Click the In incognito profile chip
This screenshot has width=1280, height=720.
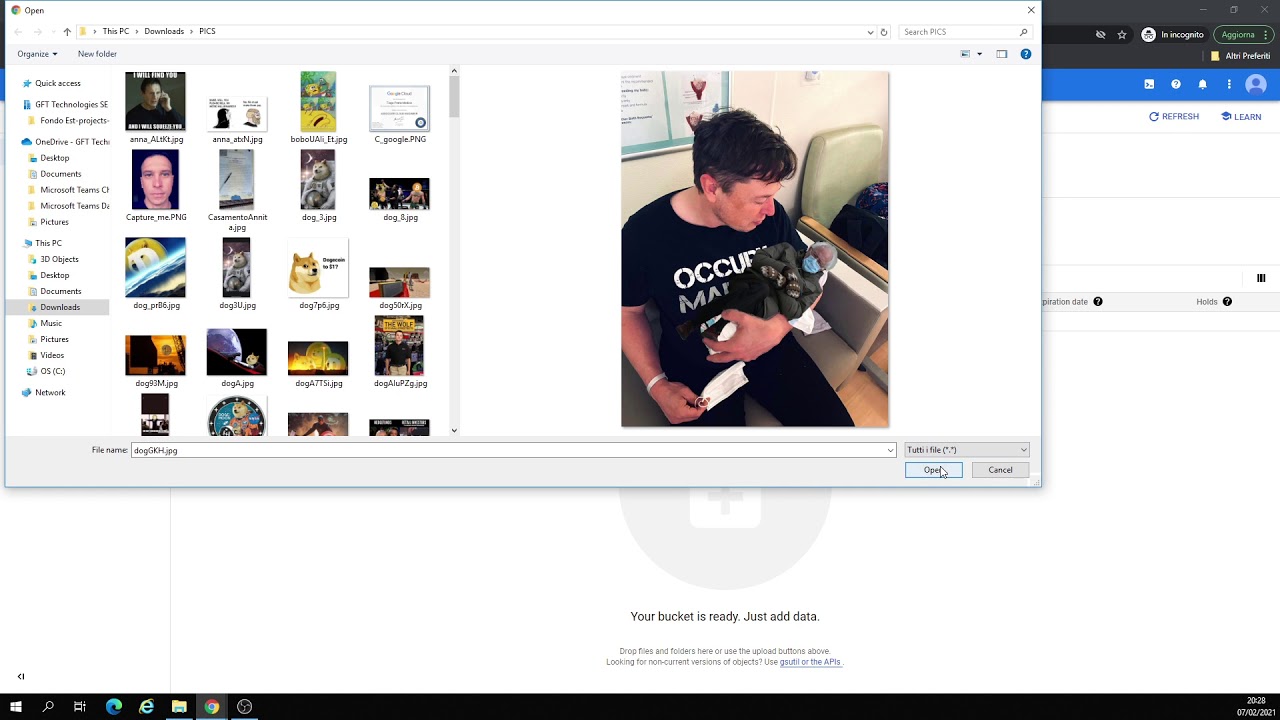pyautogui.click(x=1173, y=34)
